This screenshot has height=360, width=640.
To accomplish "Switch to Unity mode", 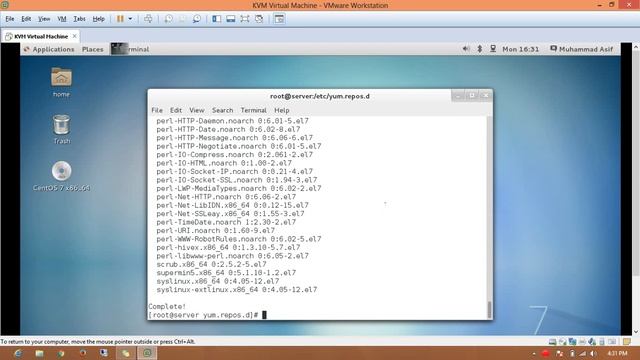I will click(x=259, y=19).
